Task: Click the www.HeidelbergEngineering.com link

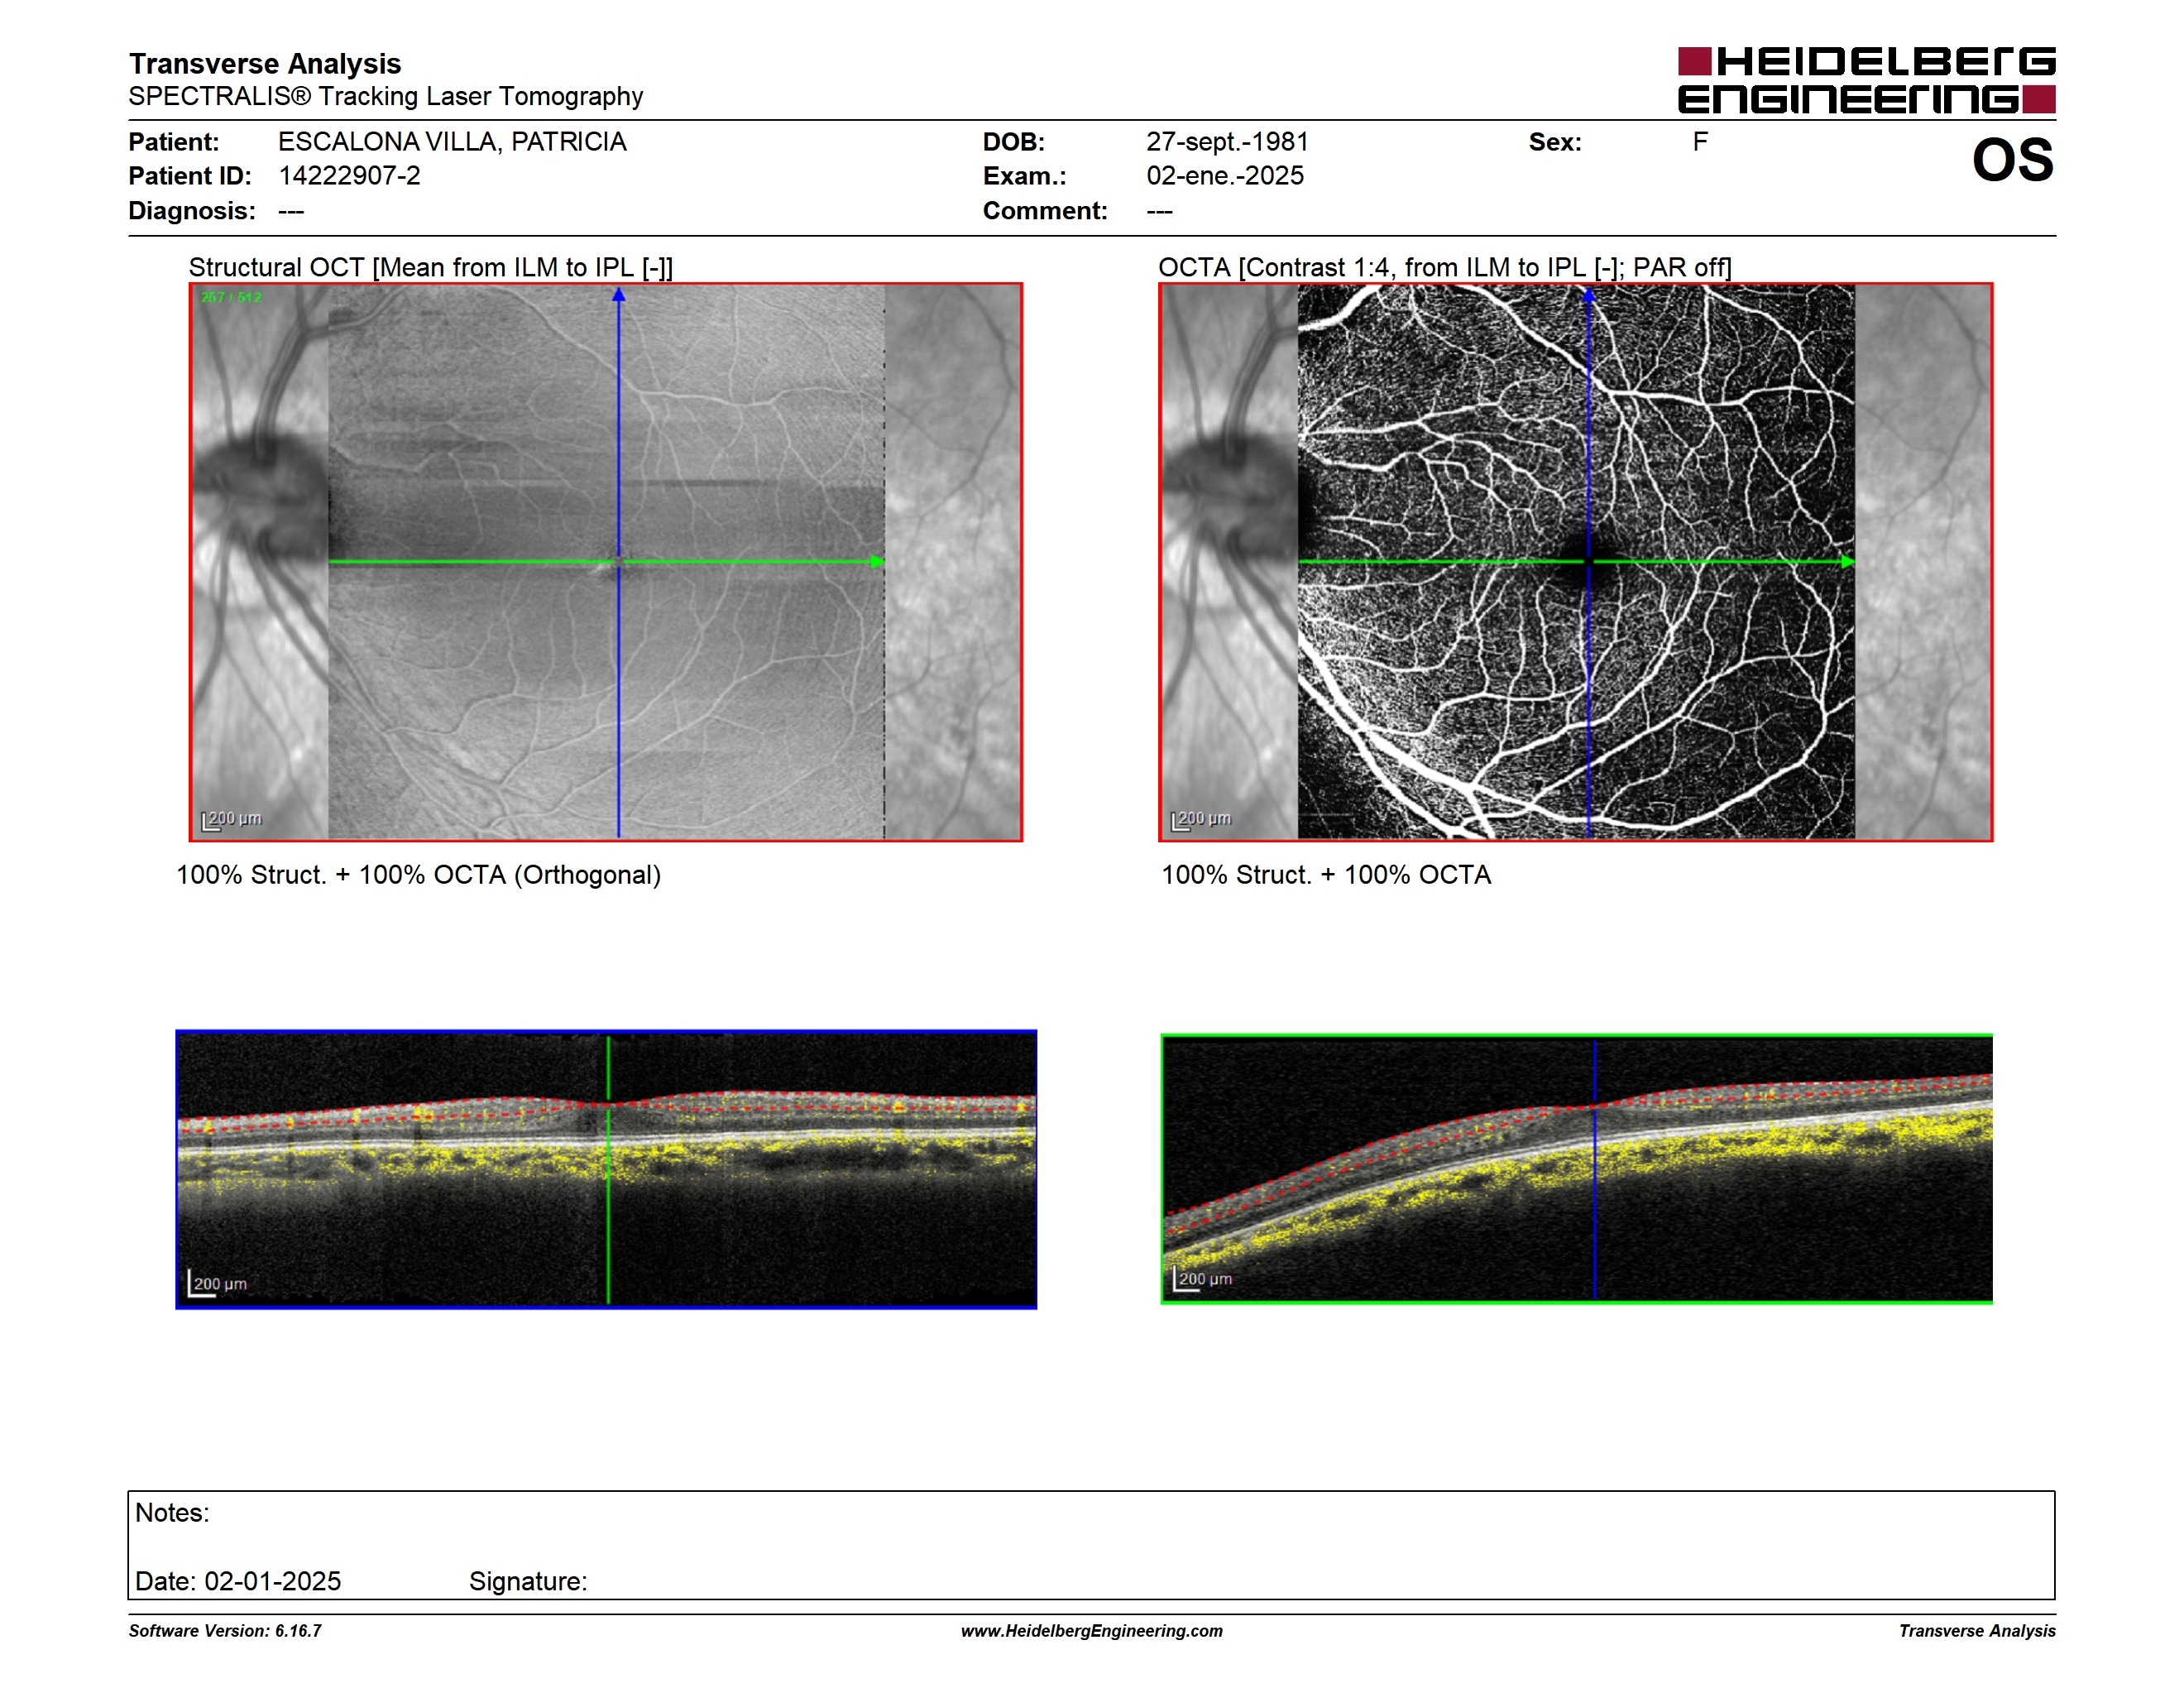Action: tap(1091, 1630)
